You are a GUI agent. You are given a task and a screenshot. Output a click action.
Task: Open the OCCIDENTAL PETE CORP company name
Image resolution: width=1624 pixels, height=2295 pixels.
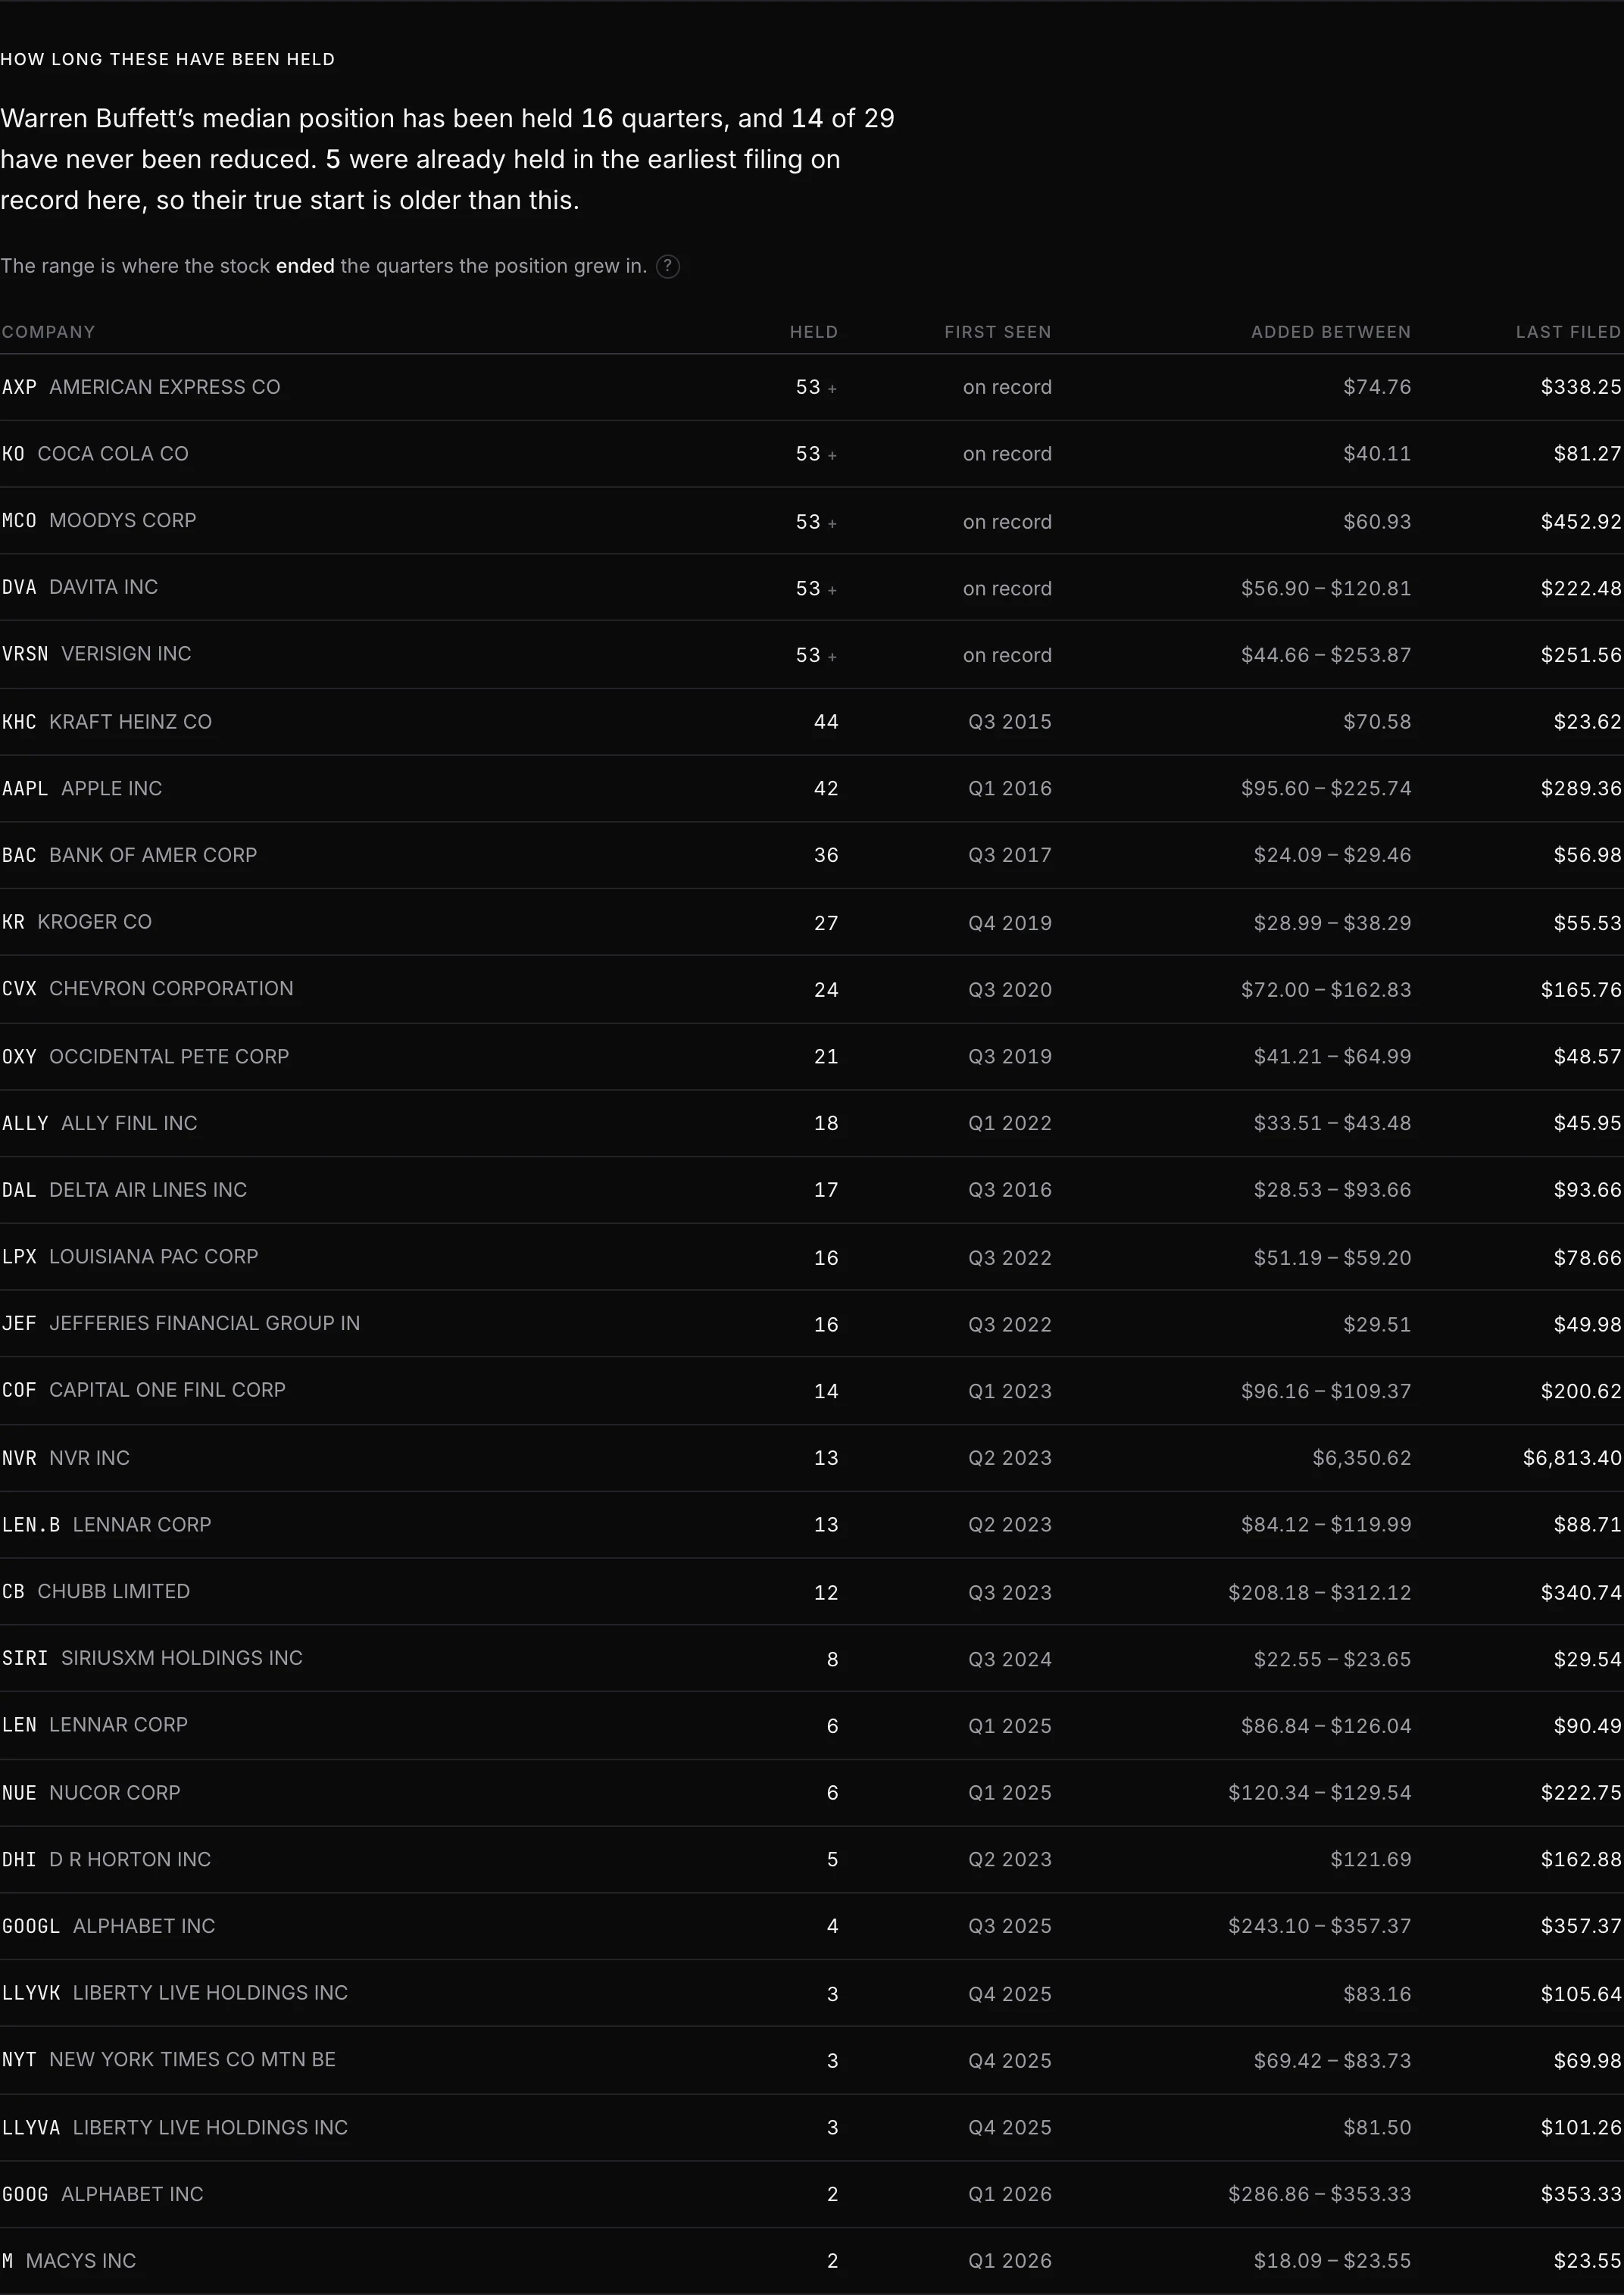(169, 1057)
